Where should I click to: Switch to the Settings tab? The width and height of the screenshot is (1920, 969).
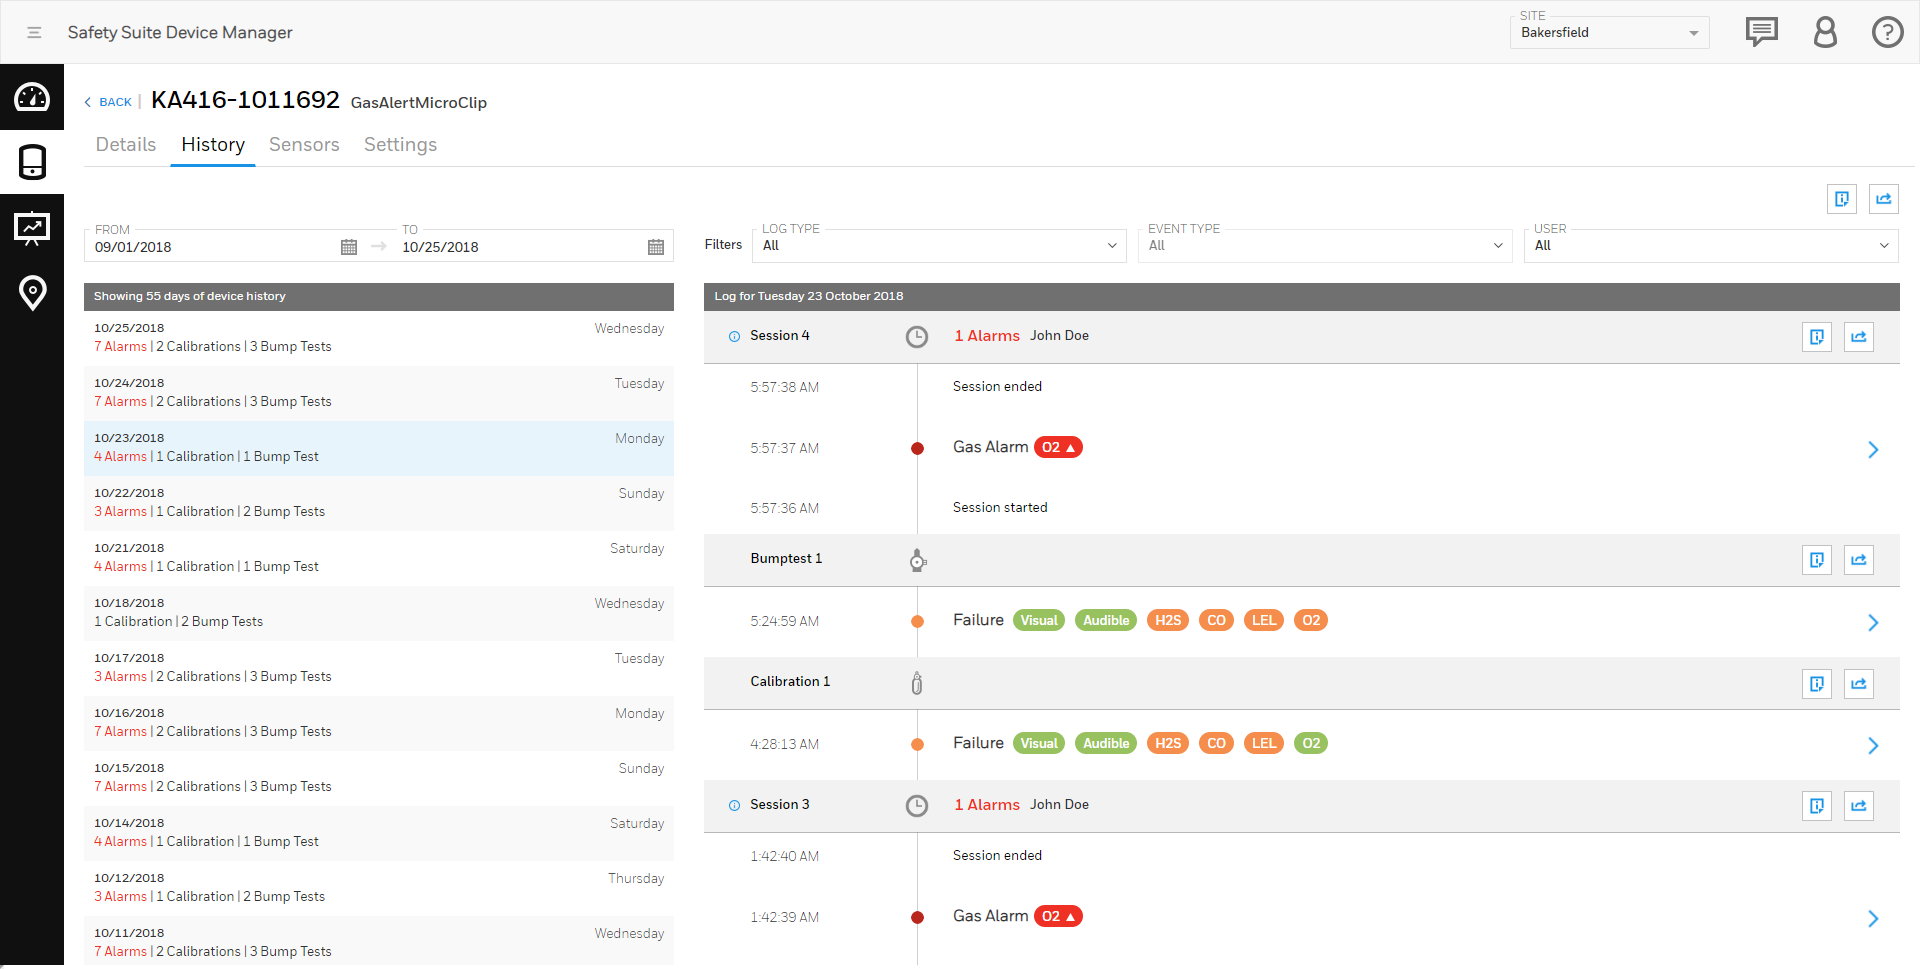tap(400, 145)
